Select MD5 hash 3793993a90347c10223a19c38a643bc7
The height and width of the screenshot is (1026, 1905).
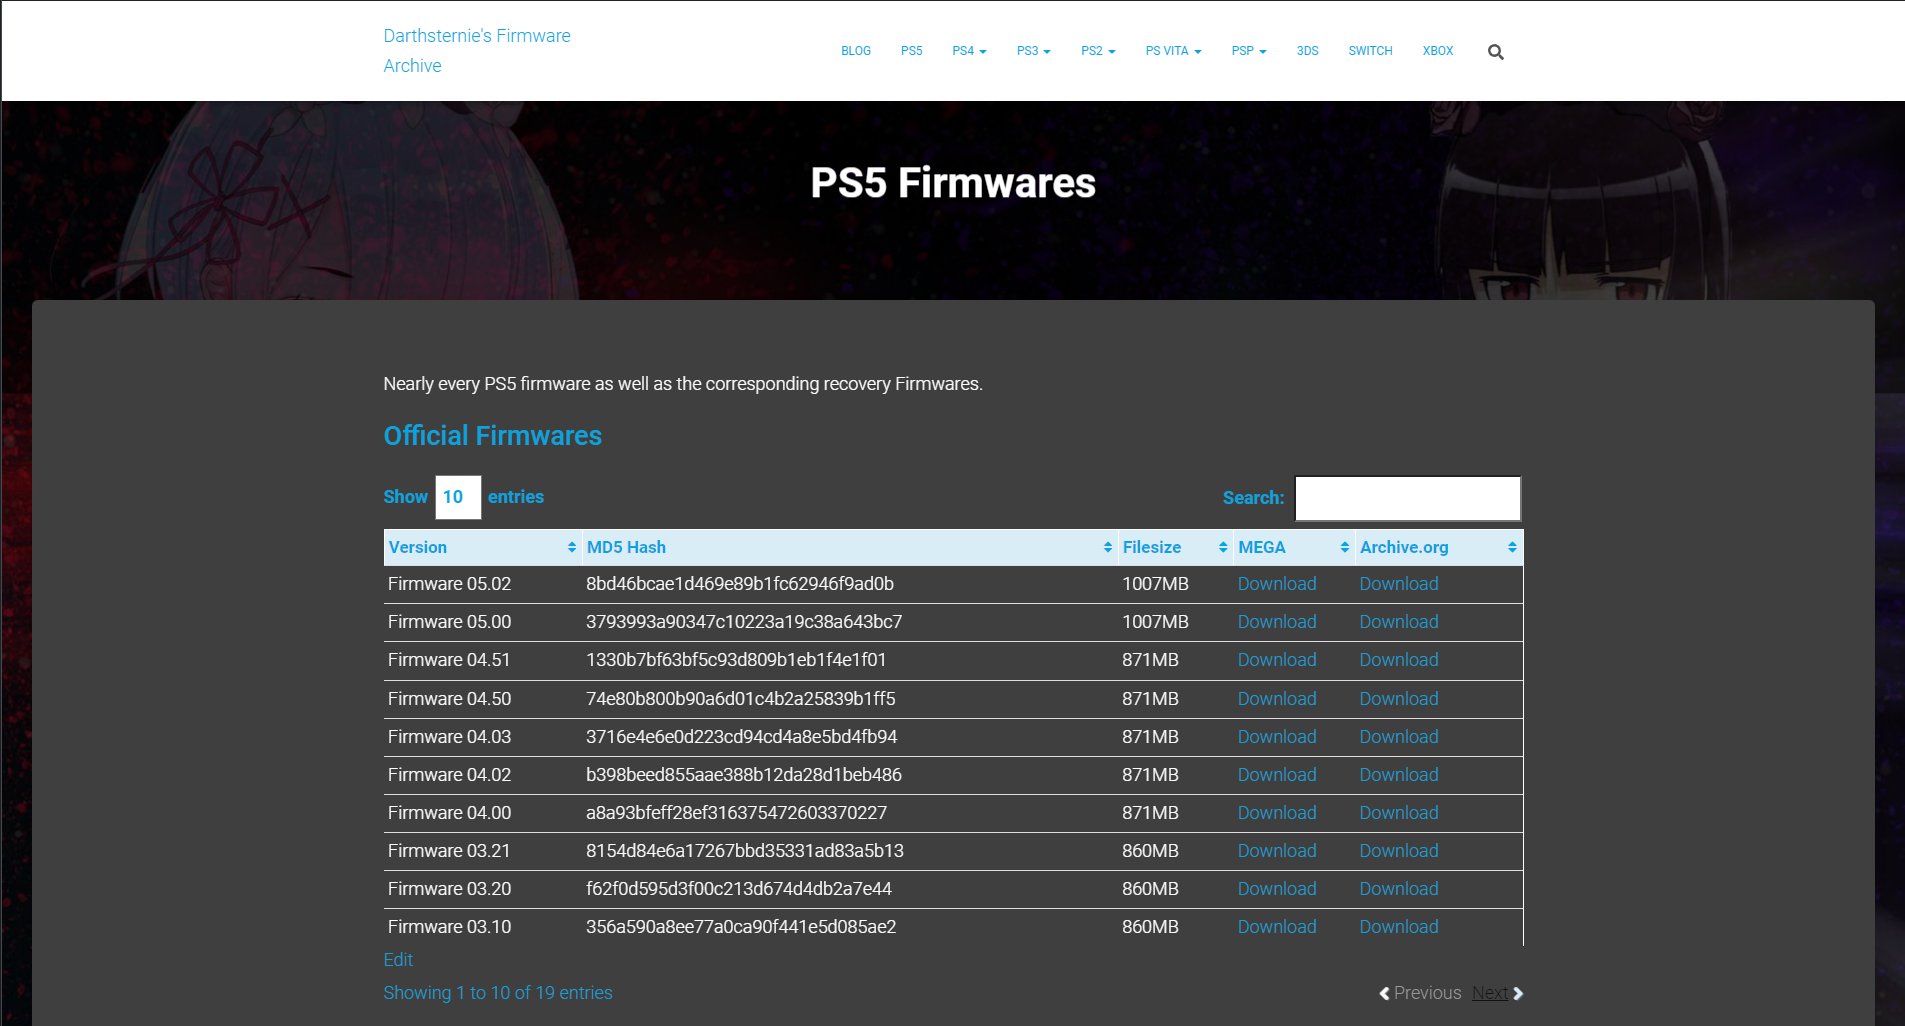coord(744,622)
